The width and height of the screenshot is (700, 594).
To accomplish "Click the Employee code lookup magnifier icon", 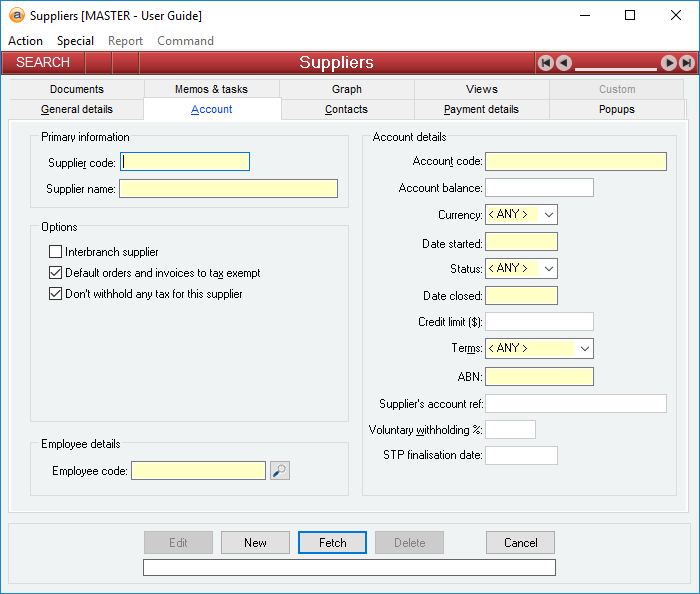I will click(280, 471).
